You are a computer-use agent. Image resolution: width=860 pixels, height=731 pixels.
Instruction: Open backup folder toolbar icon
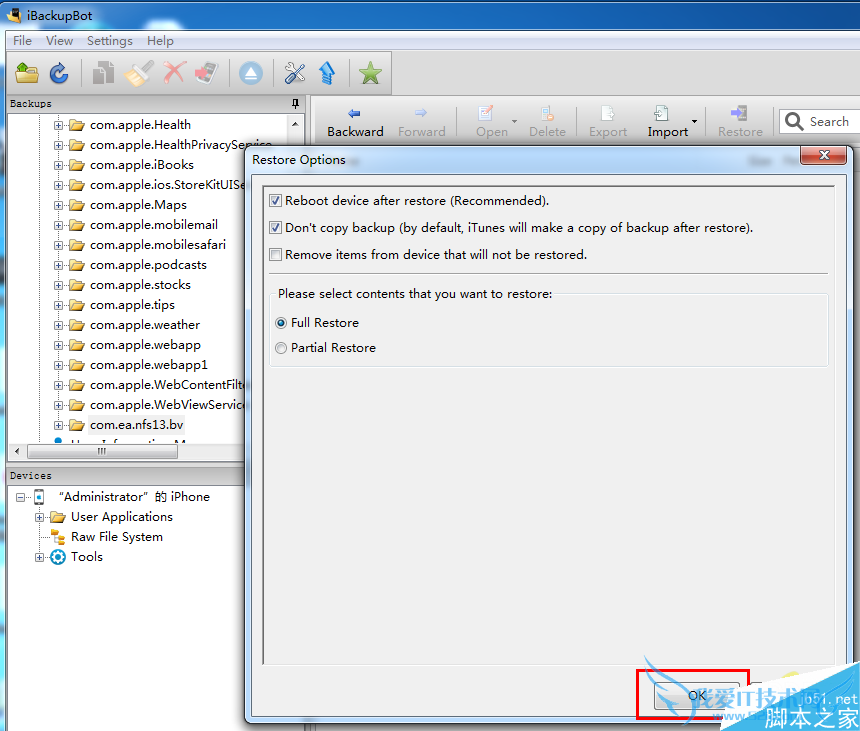tap(27, 73)
